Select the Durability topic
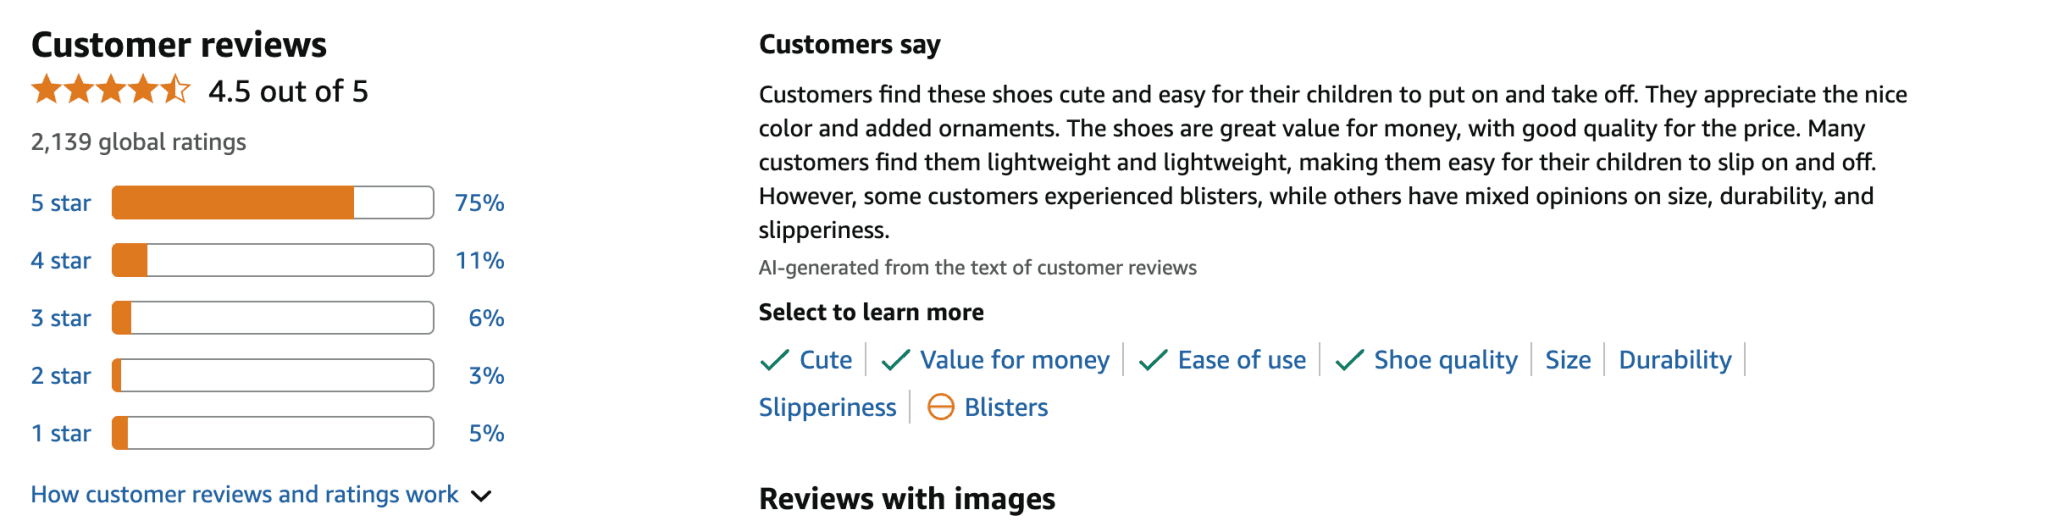 (x=1675, y=360)
